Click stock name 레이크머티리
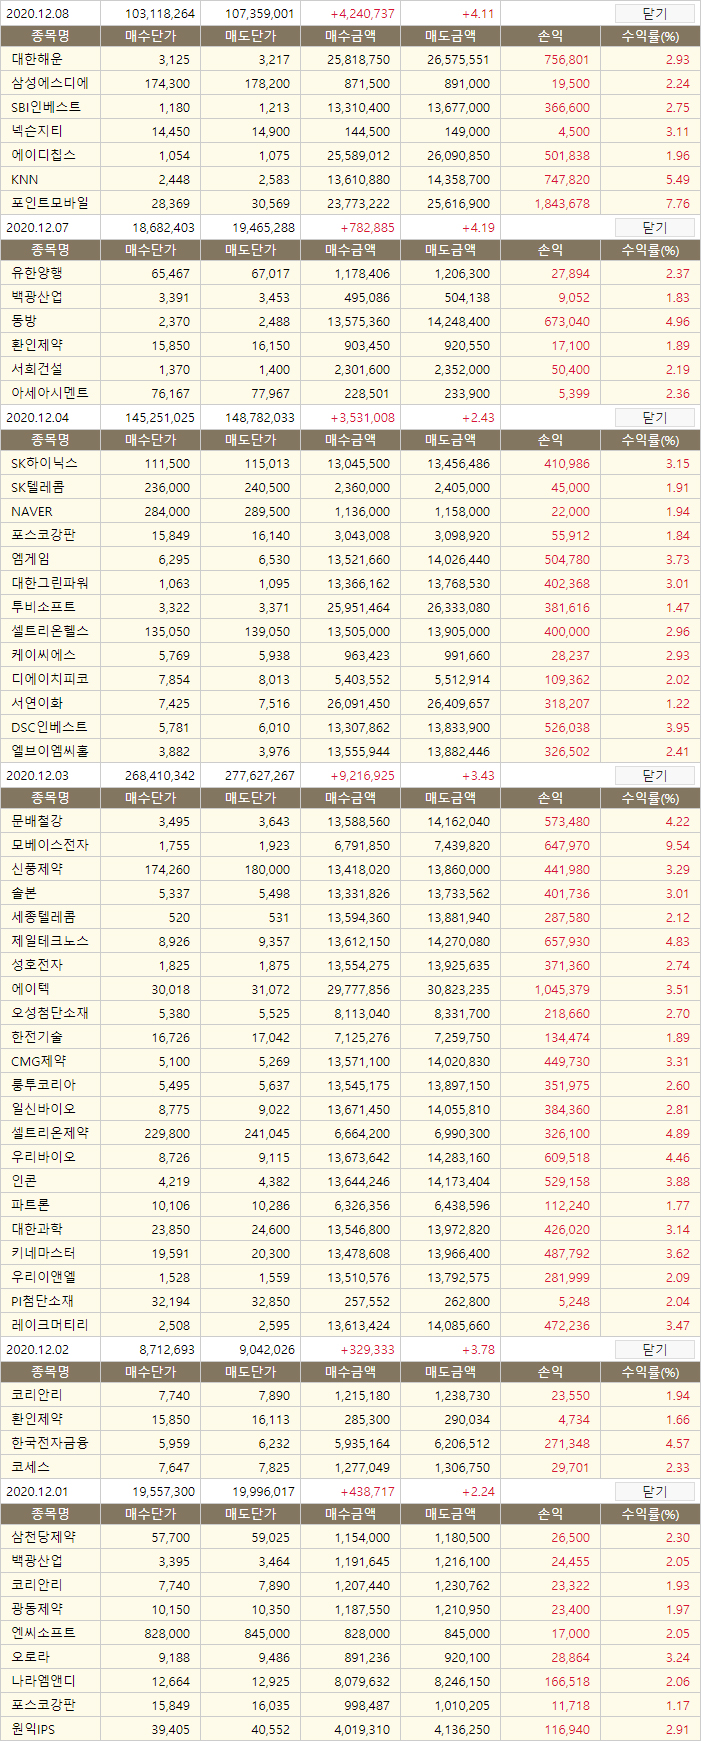 tap(50, 1325)
